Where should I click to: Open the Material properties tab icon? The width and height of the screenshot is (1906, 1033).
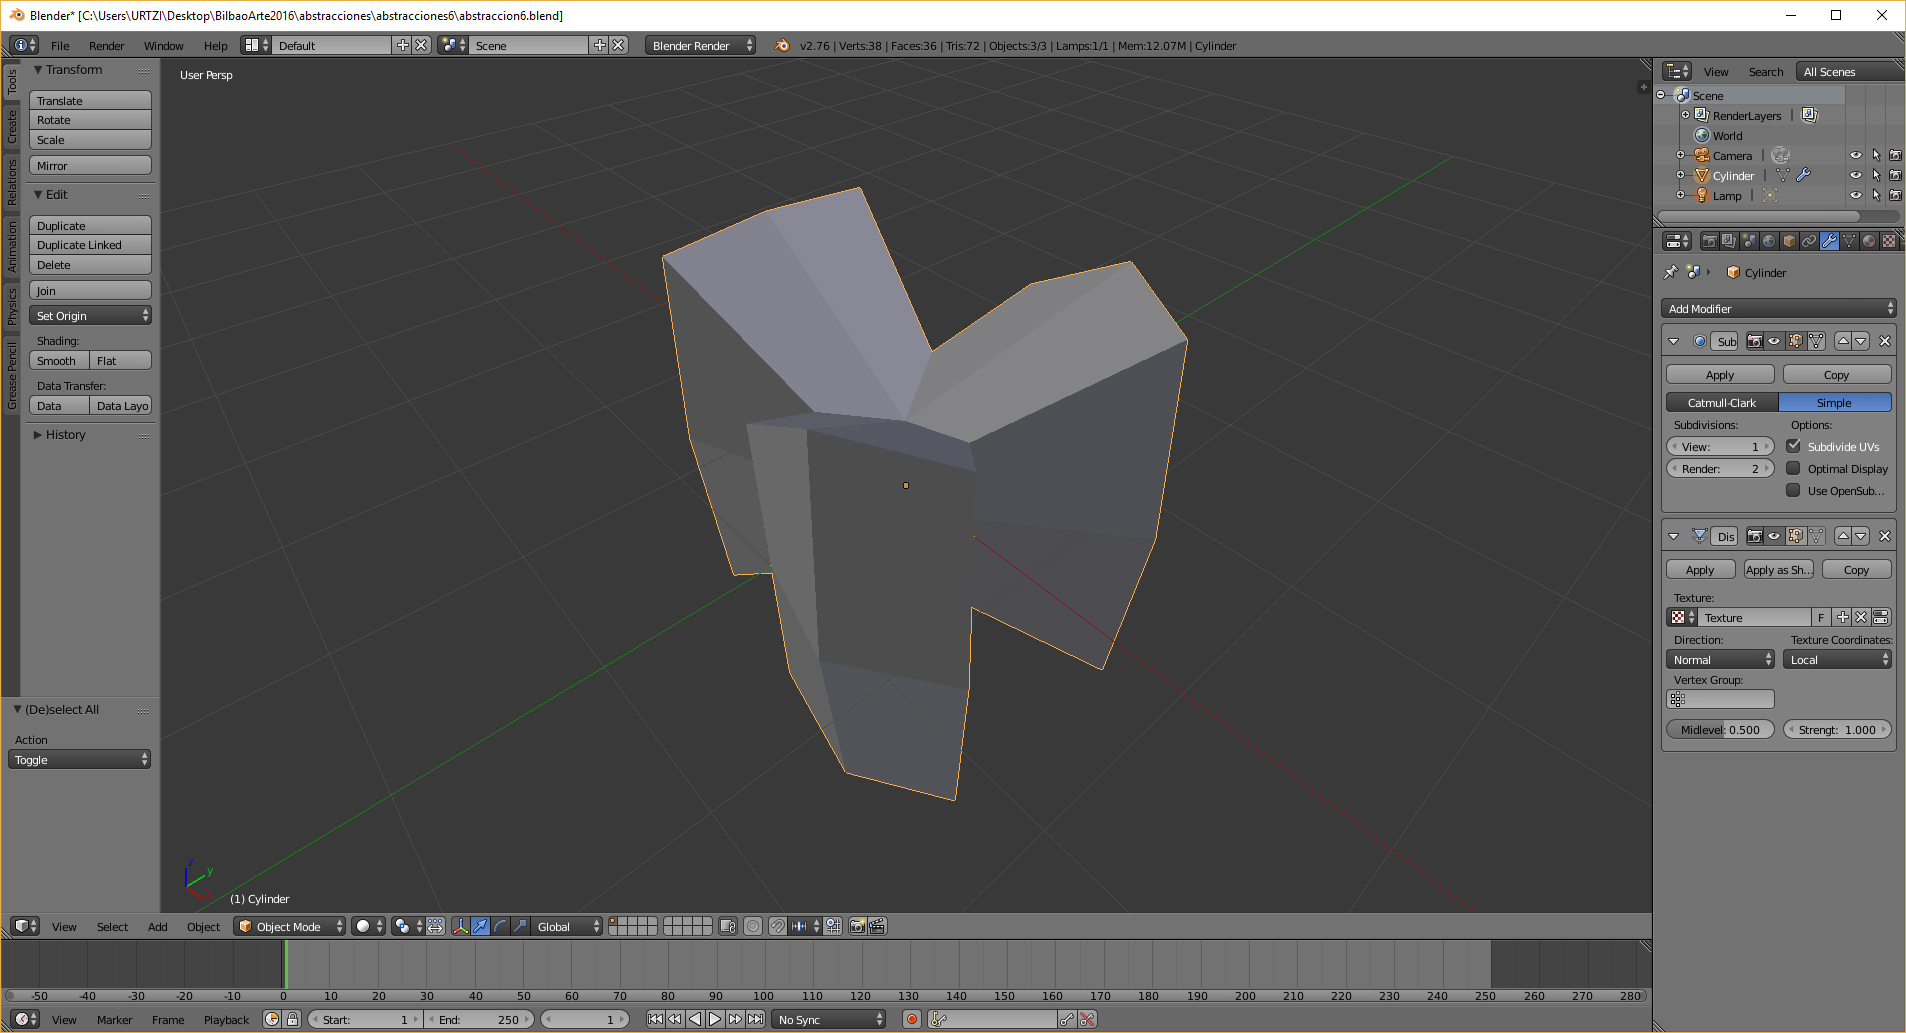pyautogui.click(x=1869, y=241)
